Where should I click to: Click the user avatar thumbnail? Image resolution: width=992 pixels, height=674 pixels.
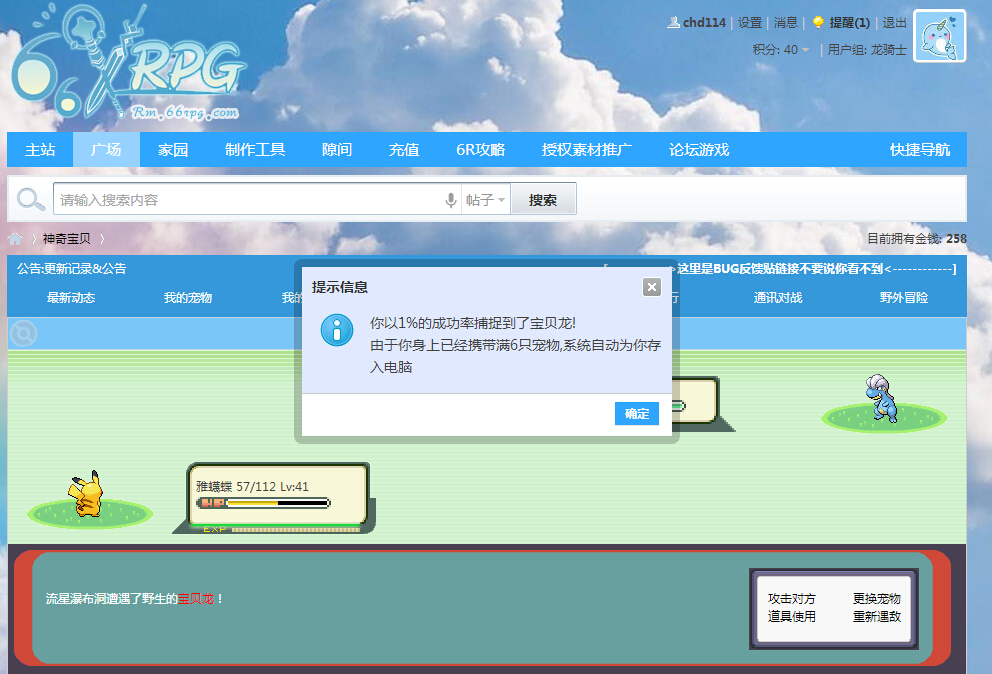tap(939, 36)
